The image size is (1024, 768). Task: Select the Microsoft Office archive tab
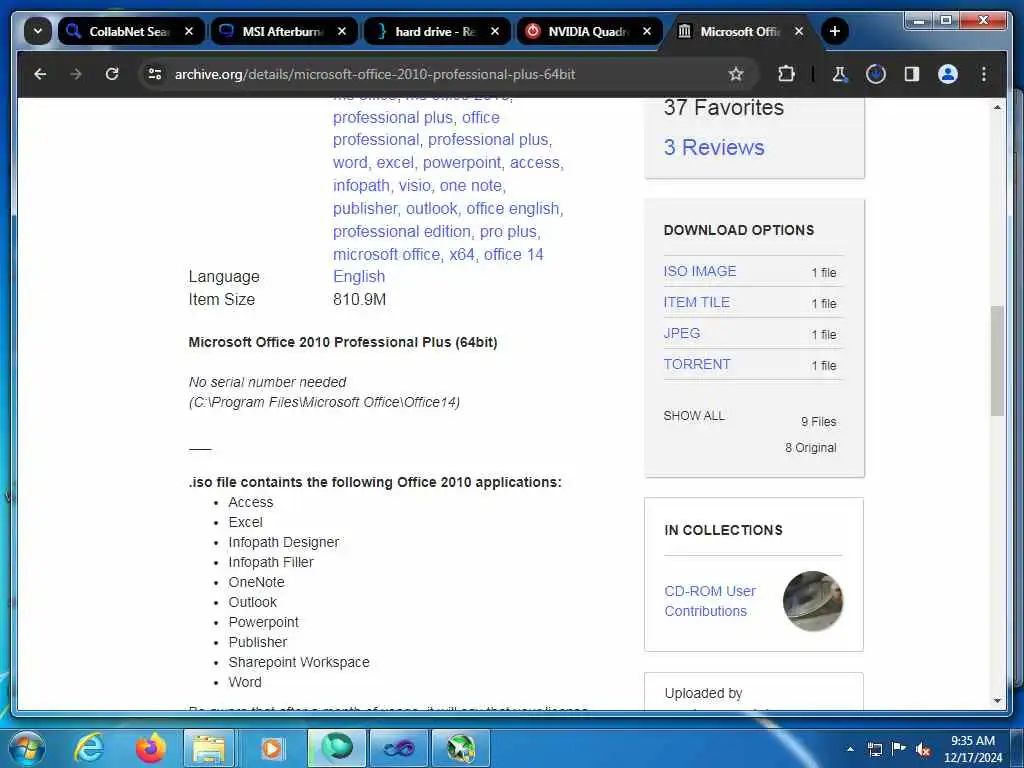741,31
